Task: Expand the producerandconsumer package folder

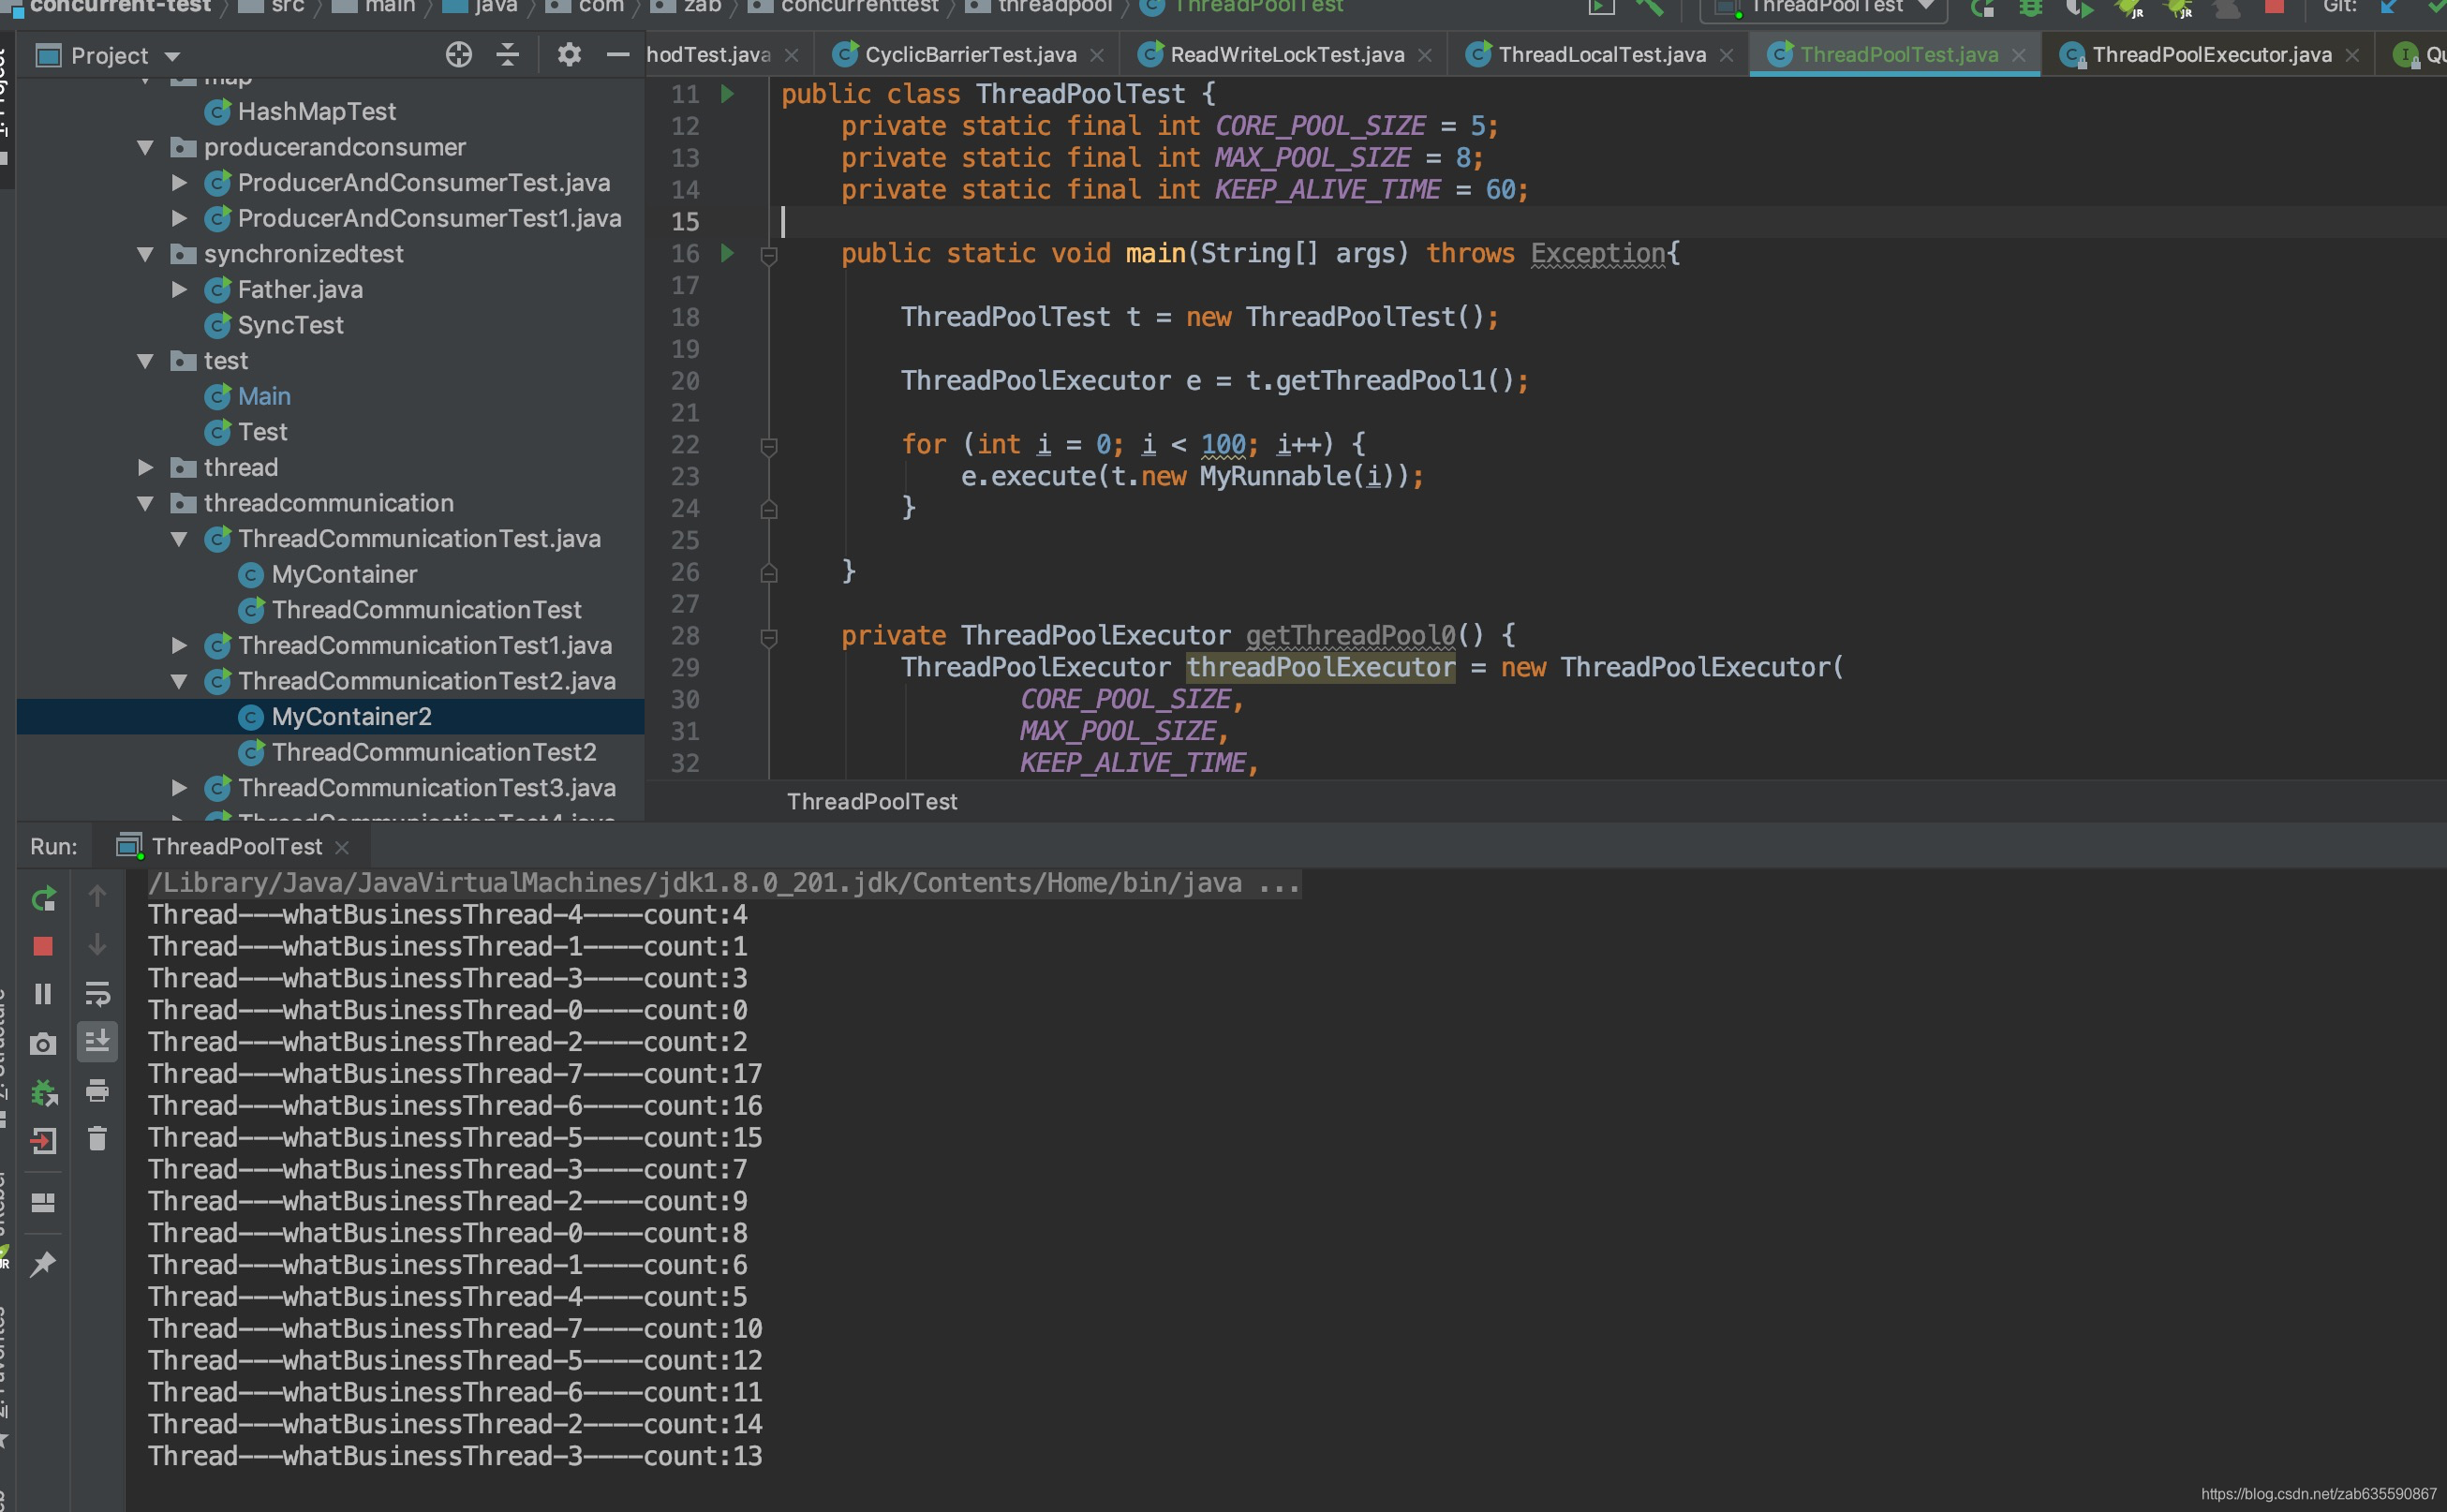Action: 147,149
